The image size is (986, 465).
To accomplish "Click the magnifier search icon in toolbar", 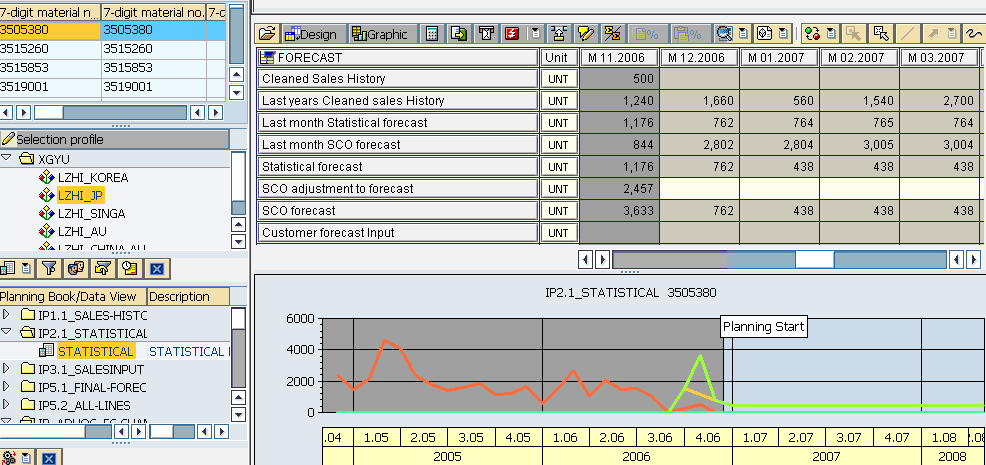I will (x=723, y=34).
